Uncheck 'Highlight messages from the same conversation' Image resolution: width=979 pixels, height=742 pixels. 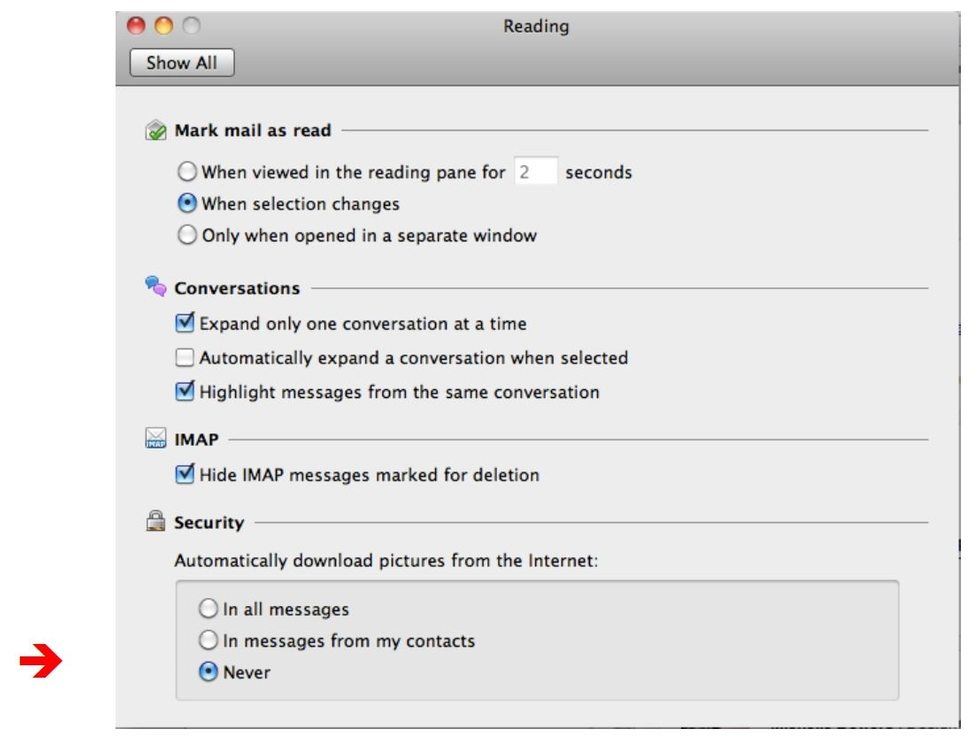point(184,392)
